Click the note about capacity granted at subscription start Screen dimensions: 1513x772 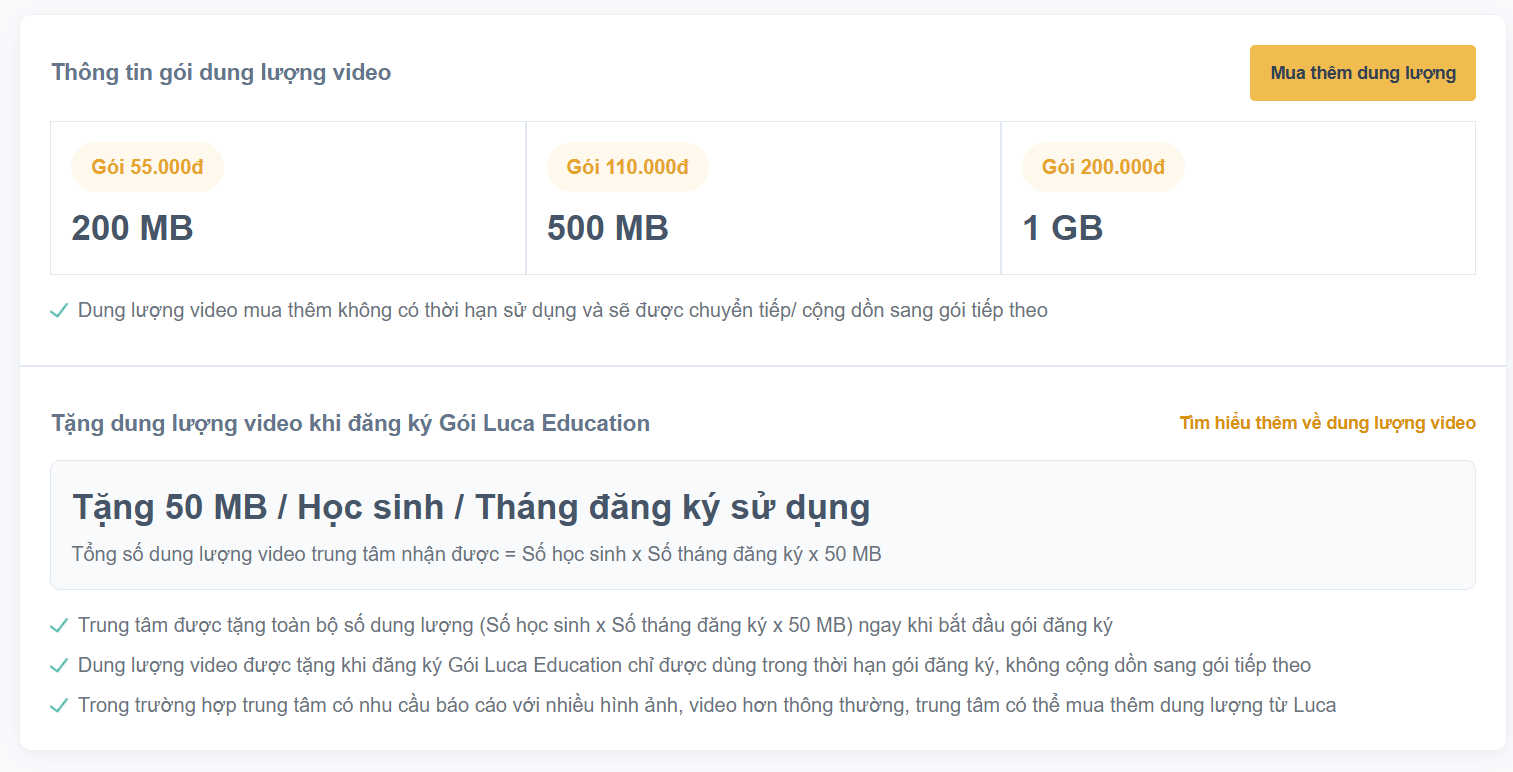(x=595, y=625)
